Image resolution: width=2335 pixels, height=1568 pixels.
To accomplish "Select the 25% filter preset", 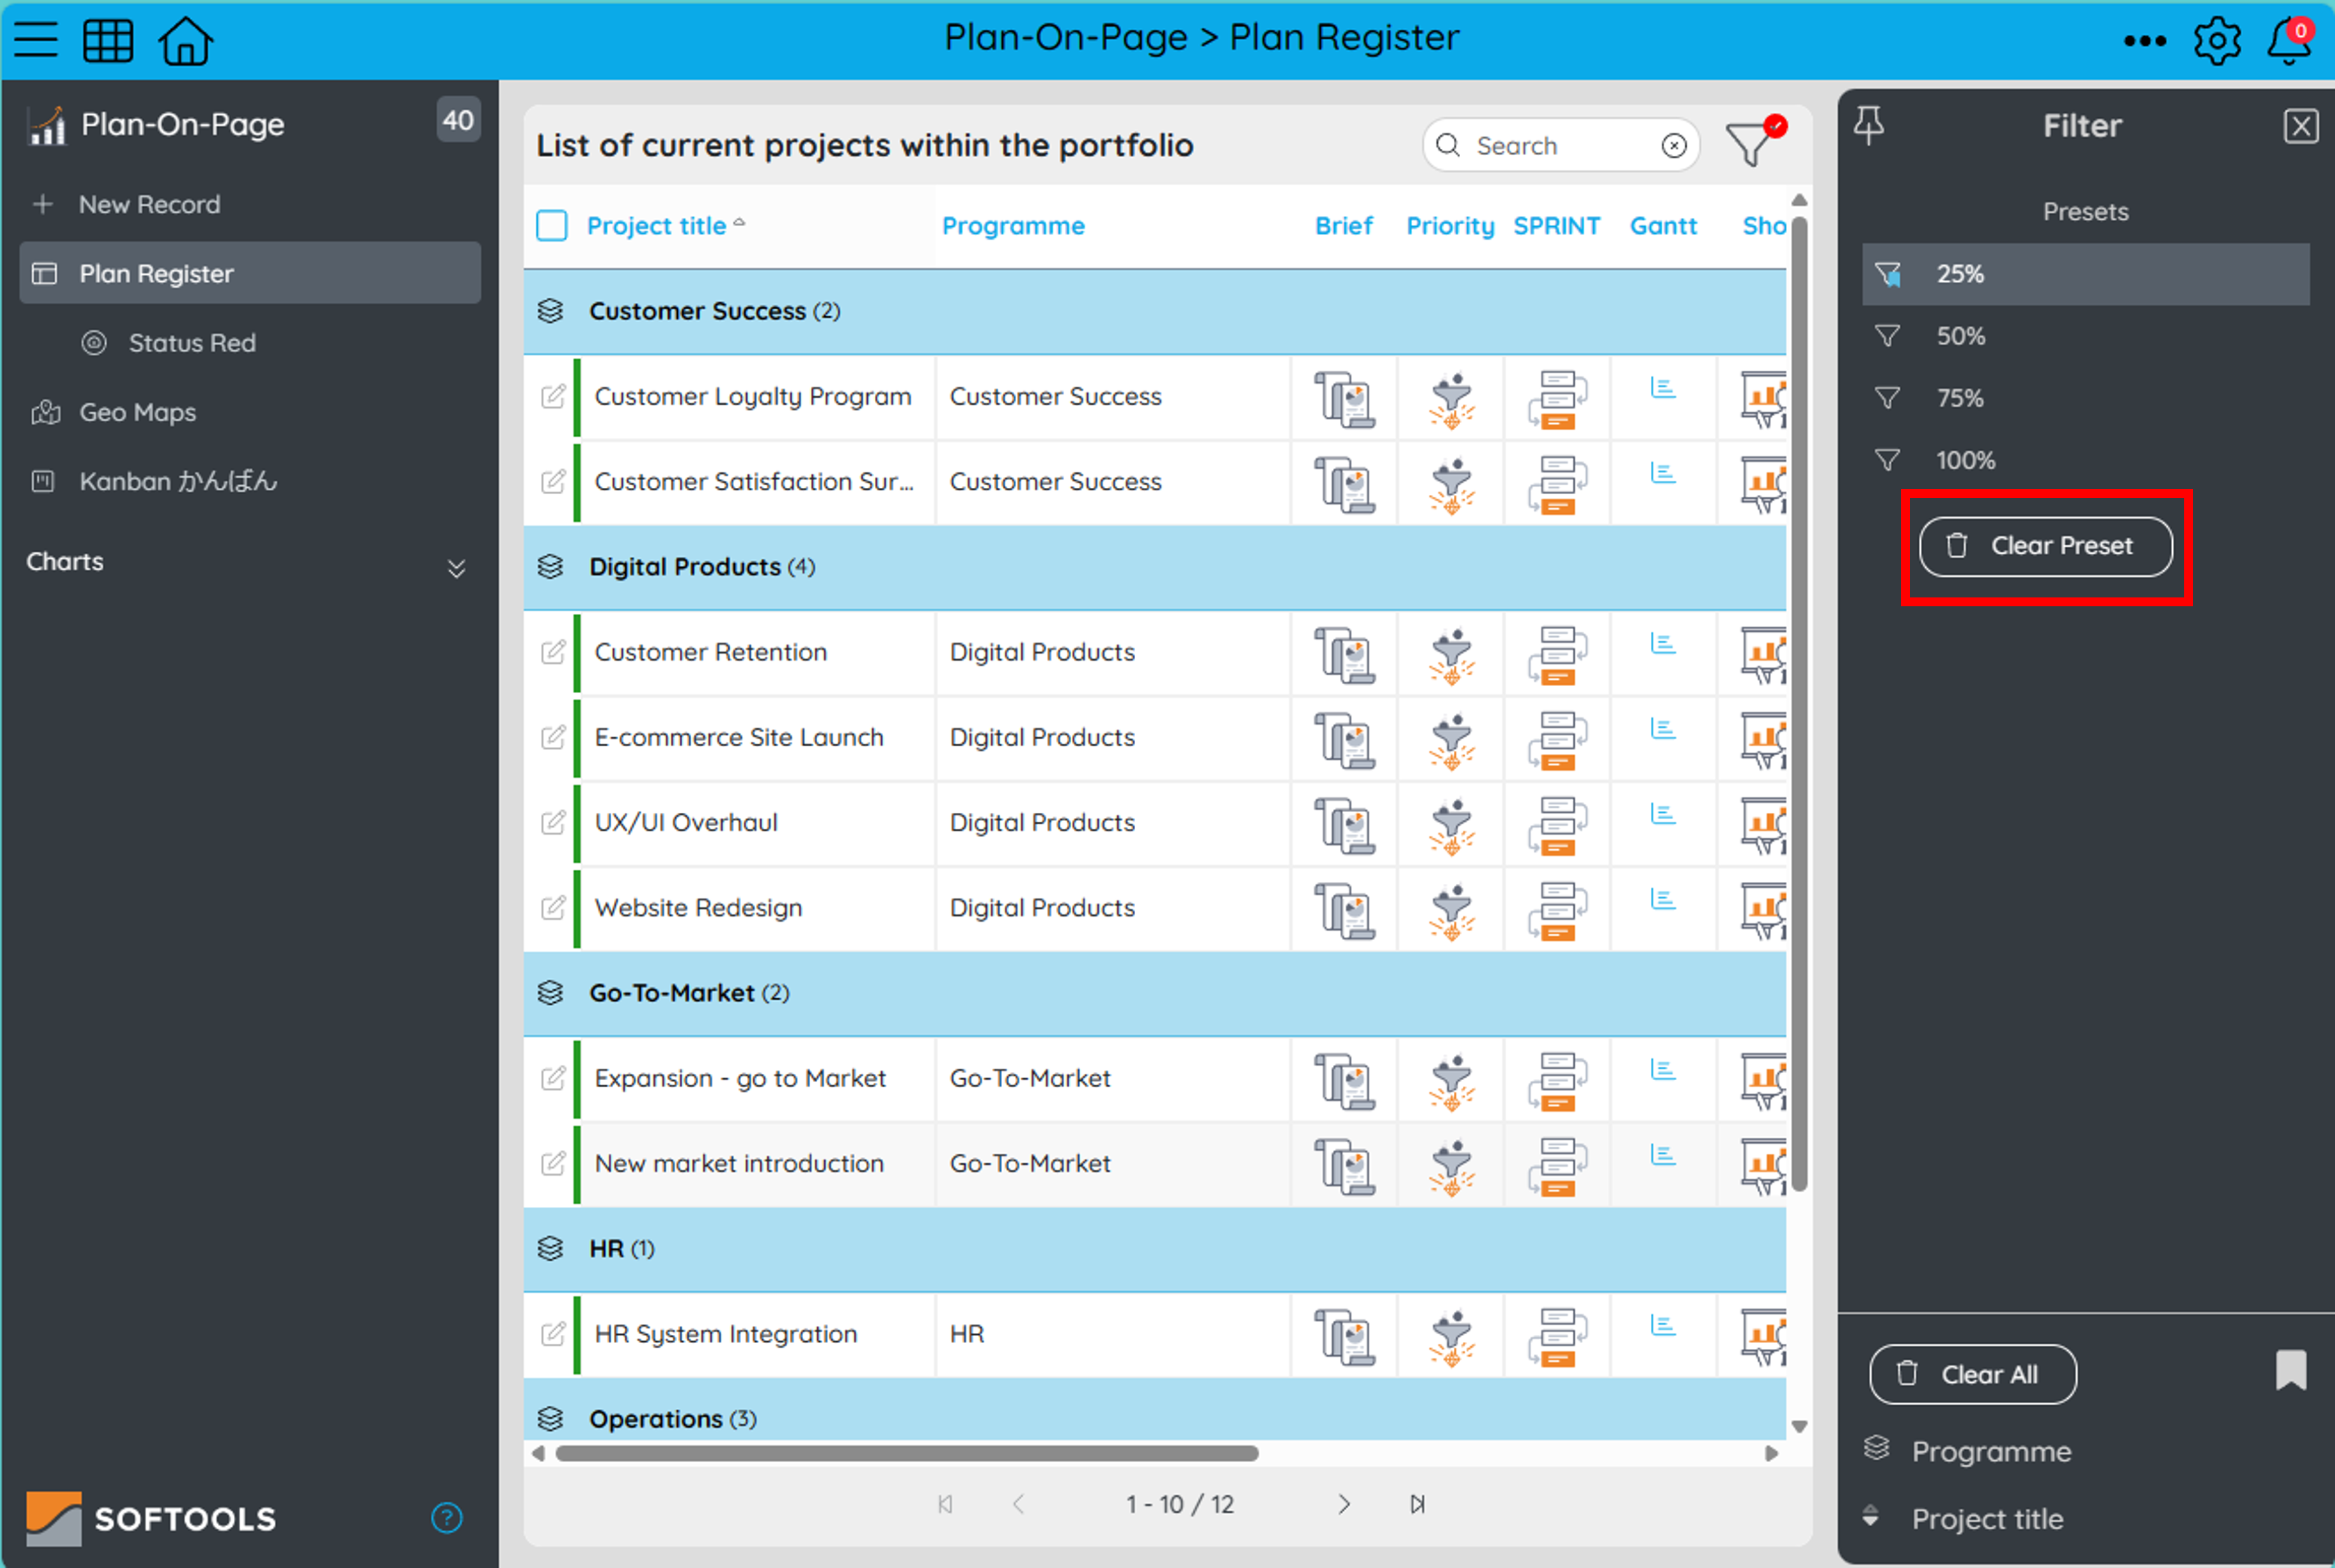I will tap(2085, 274).
